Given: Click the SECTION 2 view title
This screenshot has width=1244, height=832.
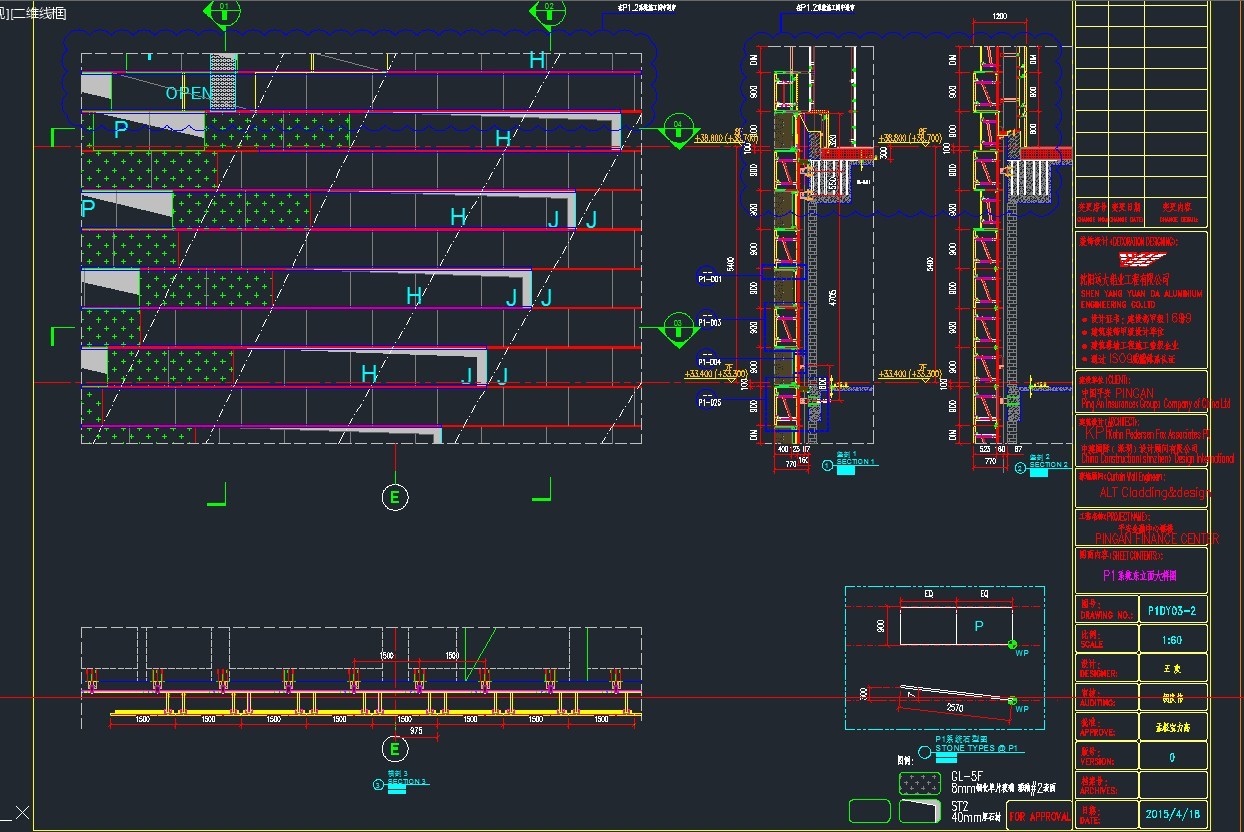Looking at the screenshot, I should coord(1047,465).
